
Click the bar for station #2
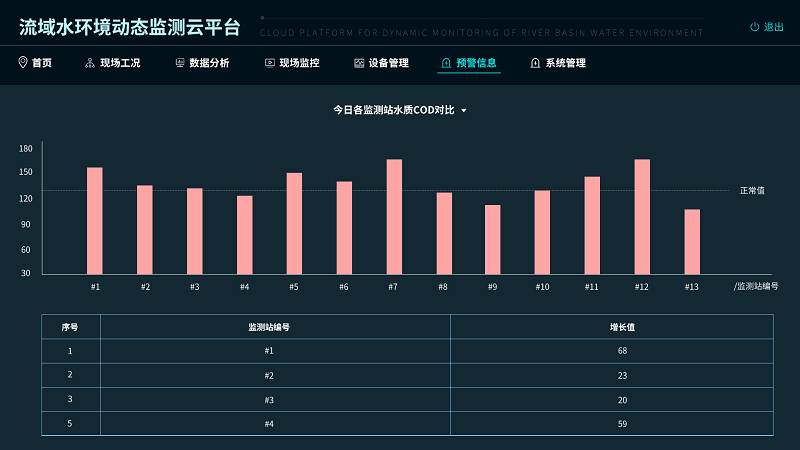[x=145, y=230]
